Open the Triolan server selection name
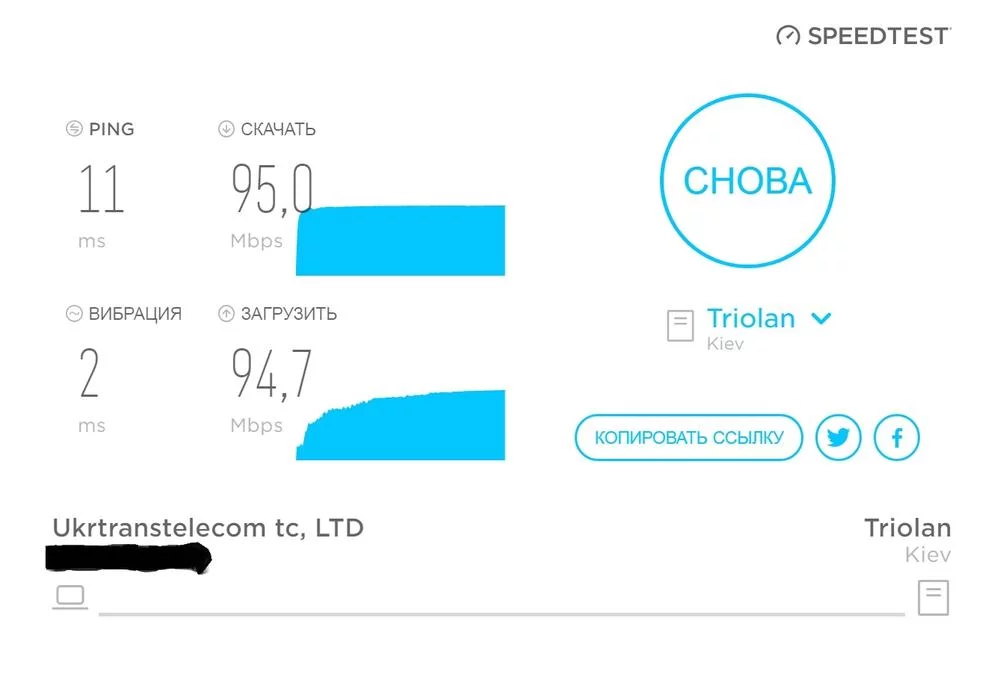 click(x=751, y=319)
